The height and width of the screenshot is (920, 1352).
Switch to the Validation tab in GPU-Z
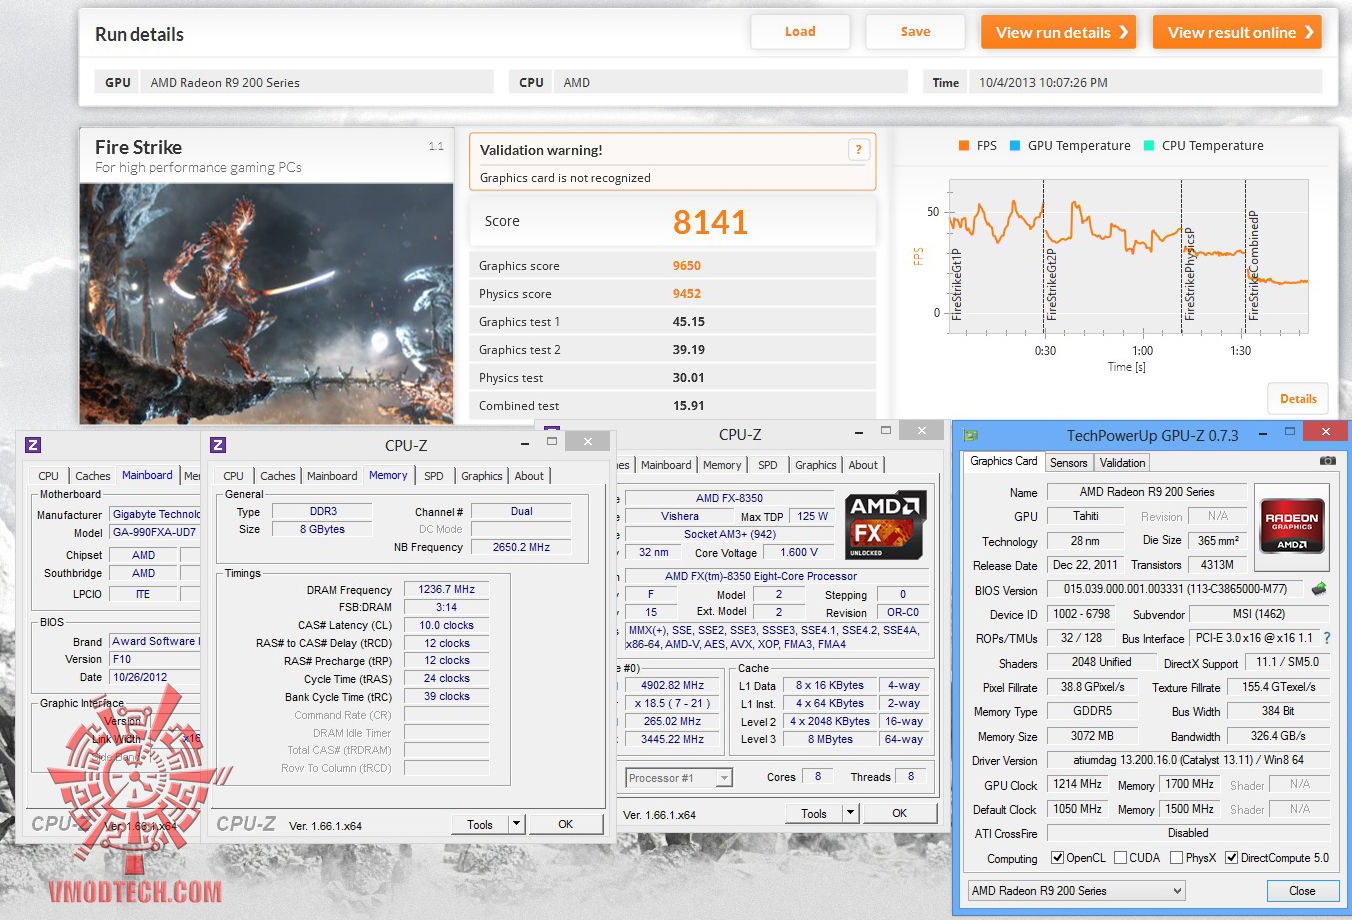point(1122,463)
